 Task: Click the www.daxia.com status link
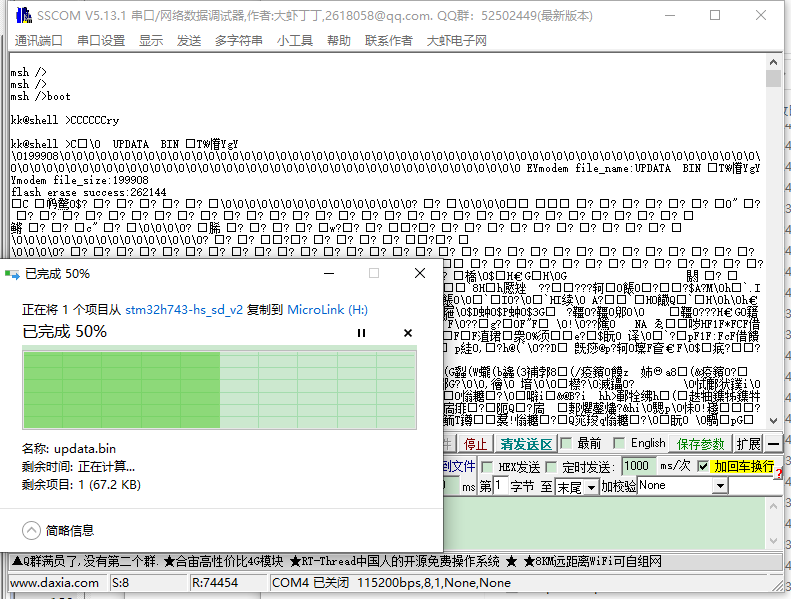click(54, 583)
